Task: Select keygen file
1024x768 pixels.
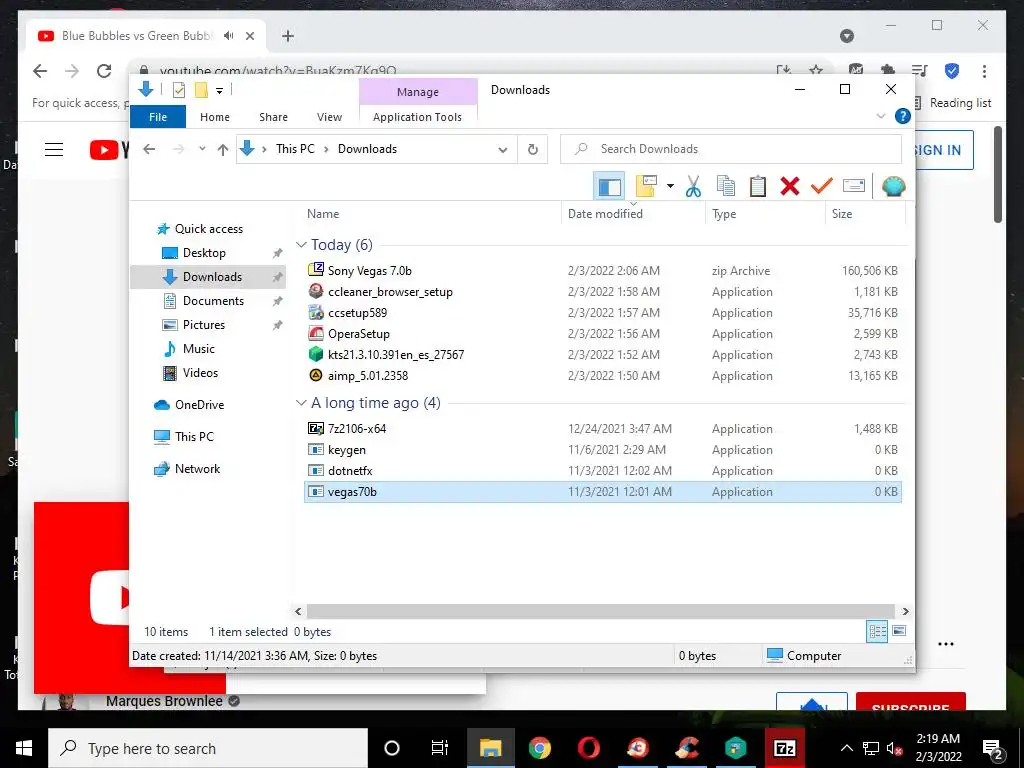Action: tap(603, 450)
